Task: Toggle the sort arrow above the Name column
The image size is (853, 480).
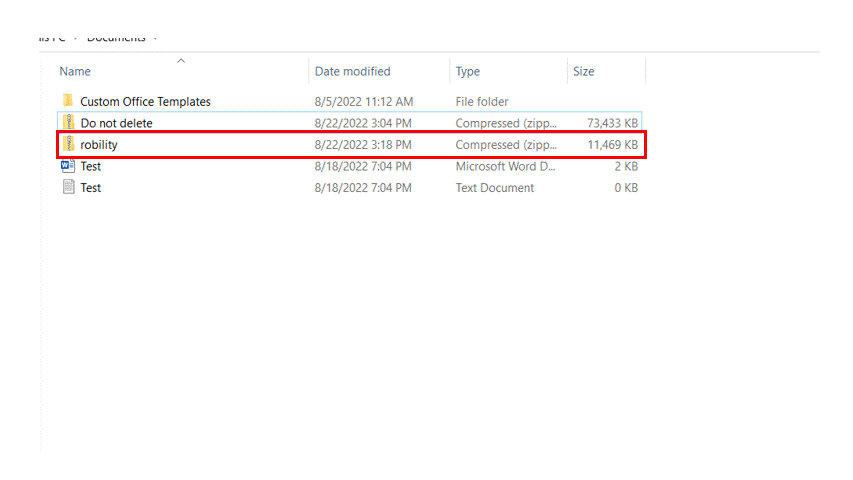Action: [181, 61]
